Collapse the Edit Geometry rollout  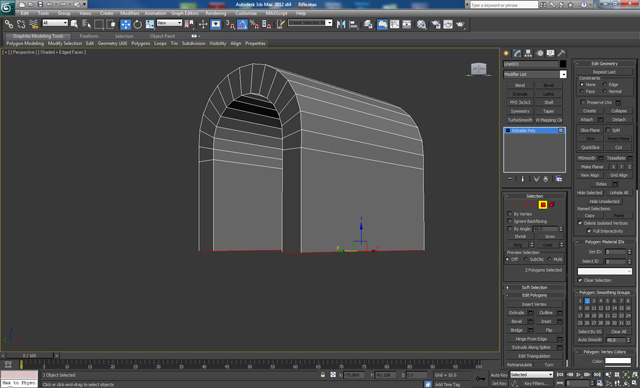pos(605,64)
